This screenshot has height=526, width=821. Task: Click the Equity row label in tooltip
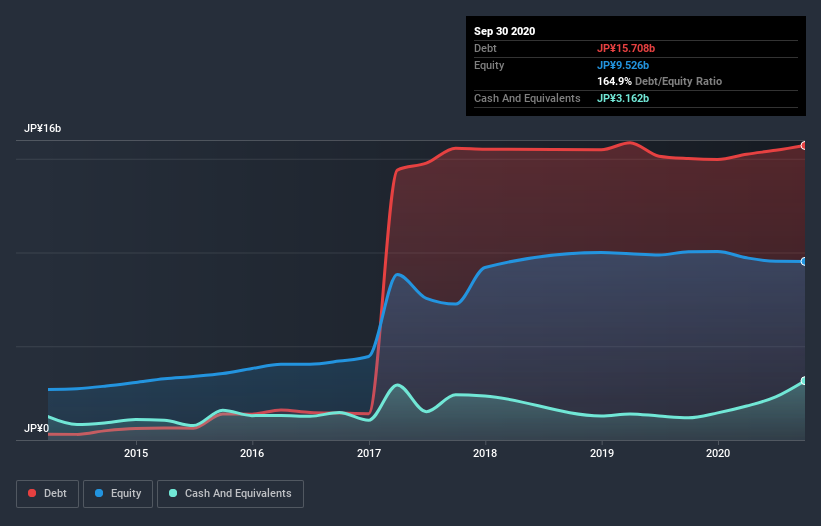(489, 65)
